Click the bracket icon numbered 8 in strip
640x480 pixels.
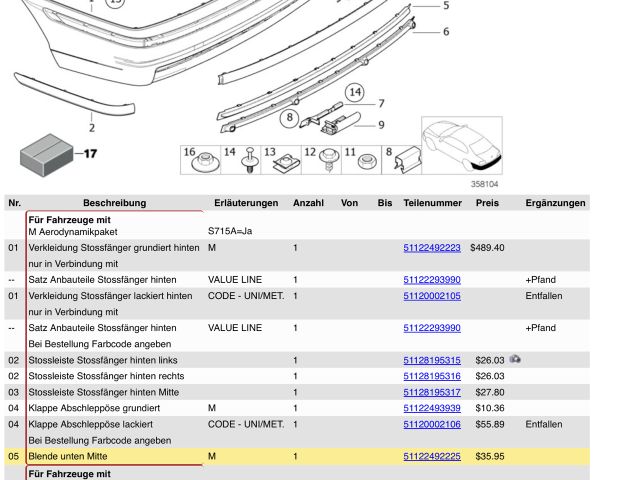(408, 160)
